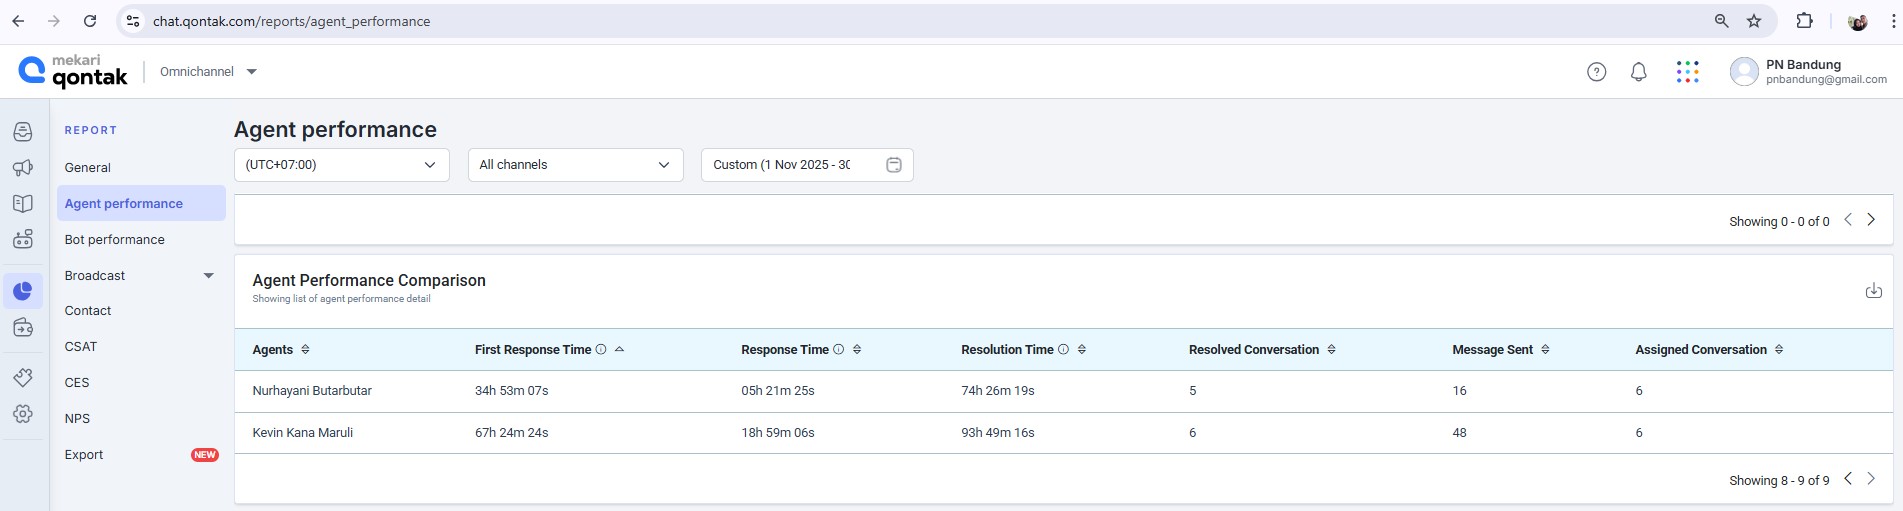Expand the Omnichannel product switcher
The image size is (1903, 511).
[251, 72]
